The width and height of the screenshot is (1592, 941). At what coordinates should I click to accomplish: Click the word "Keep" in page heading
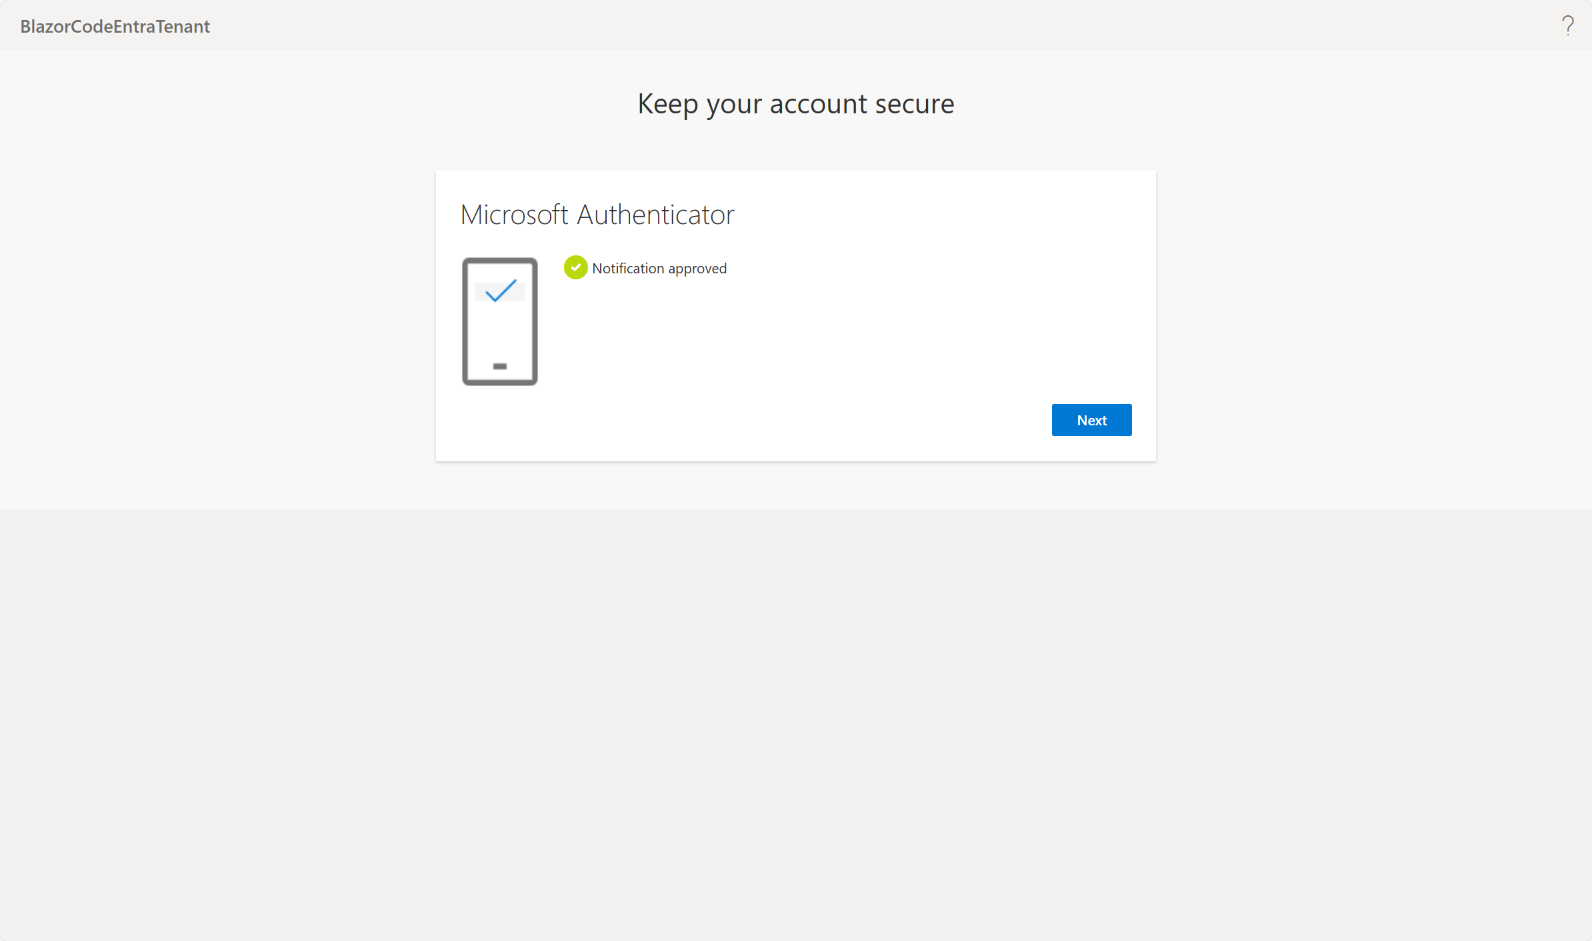click(x=667, y=104)
